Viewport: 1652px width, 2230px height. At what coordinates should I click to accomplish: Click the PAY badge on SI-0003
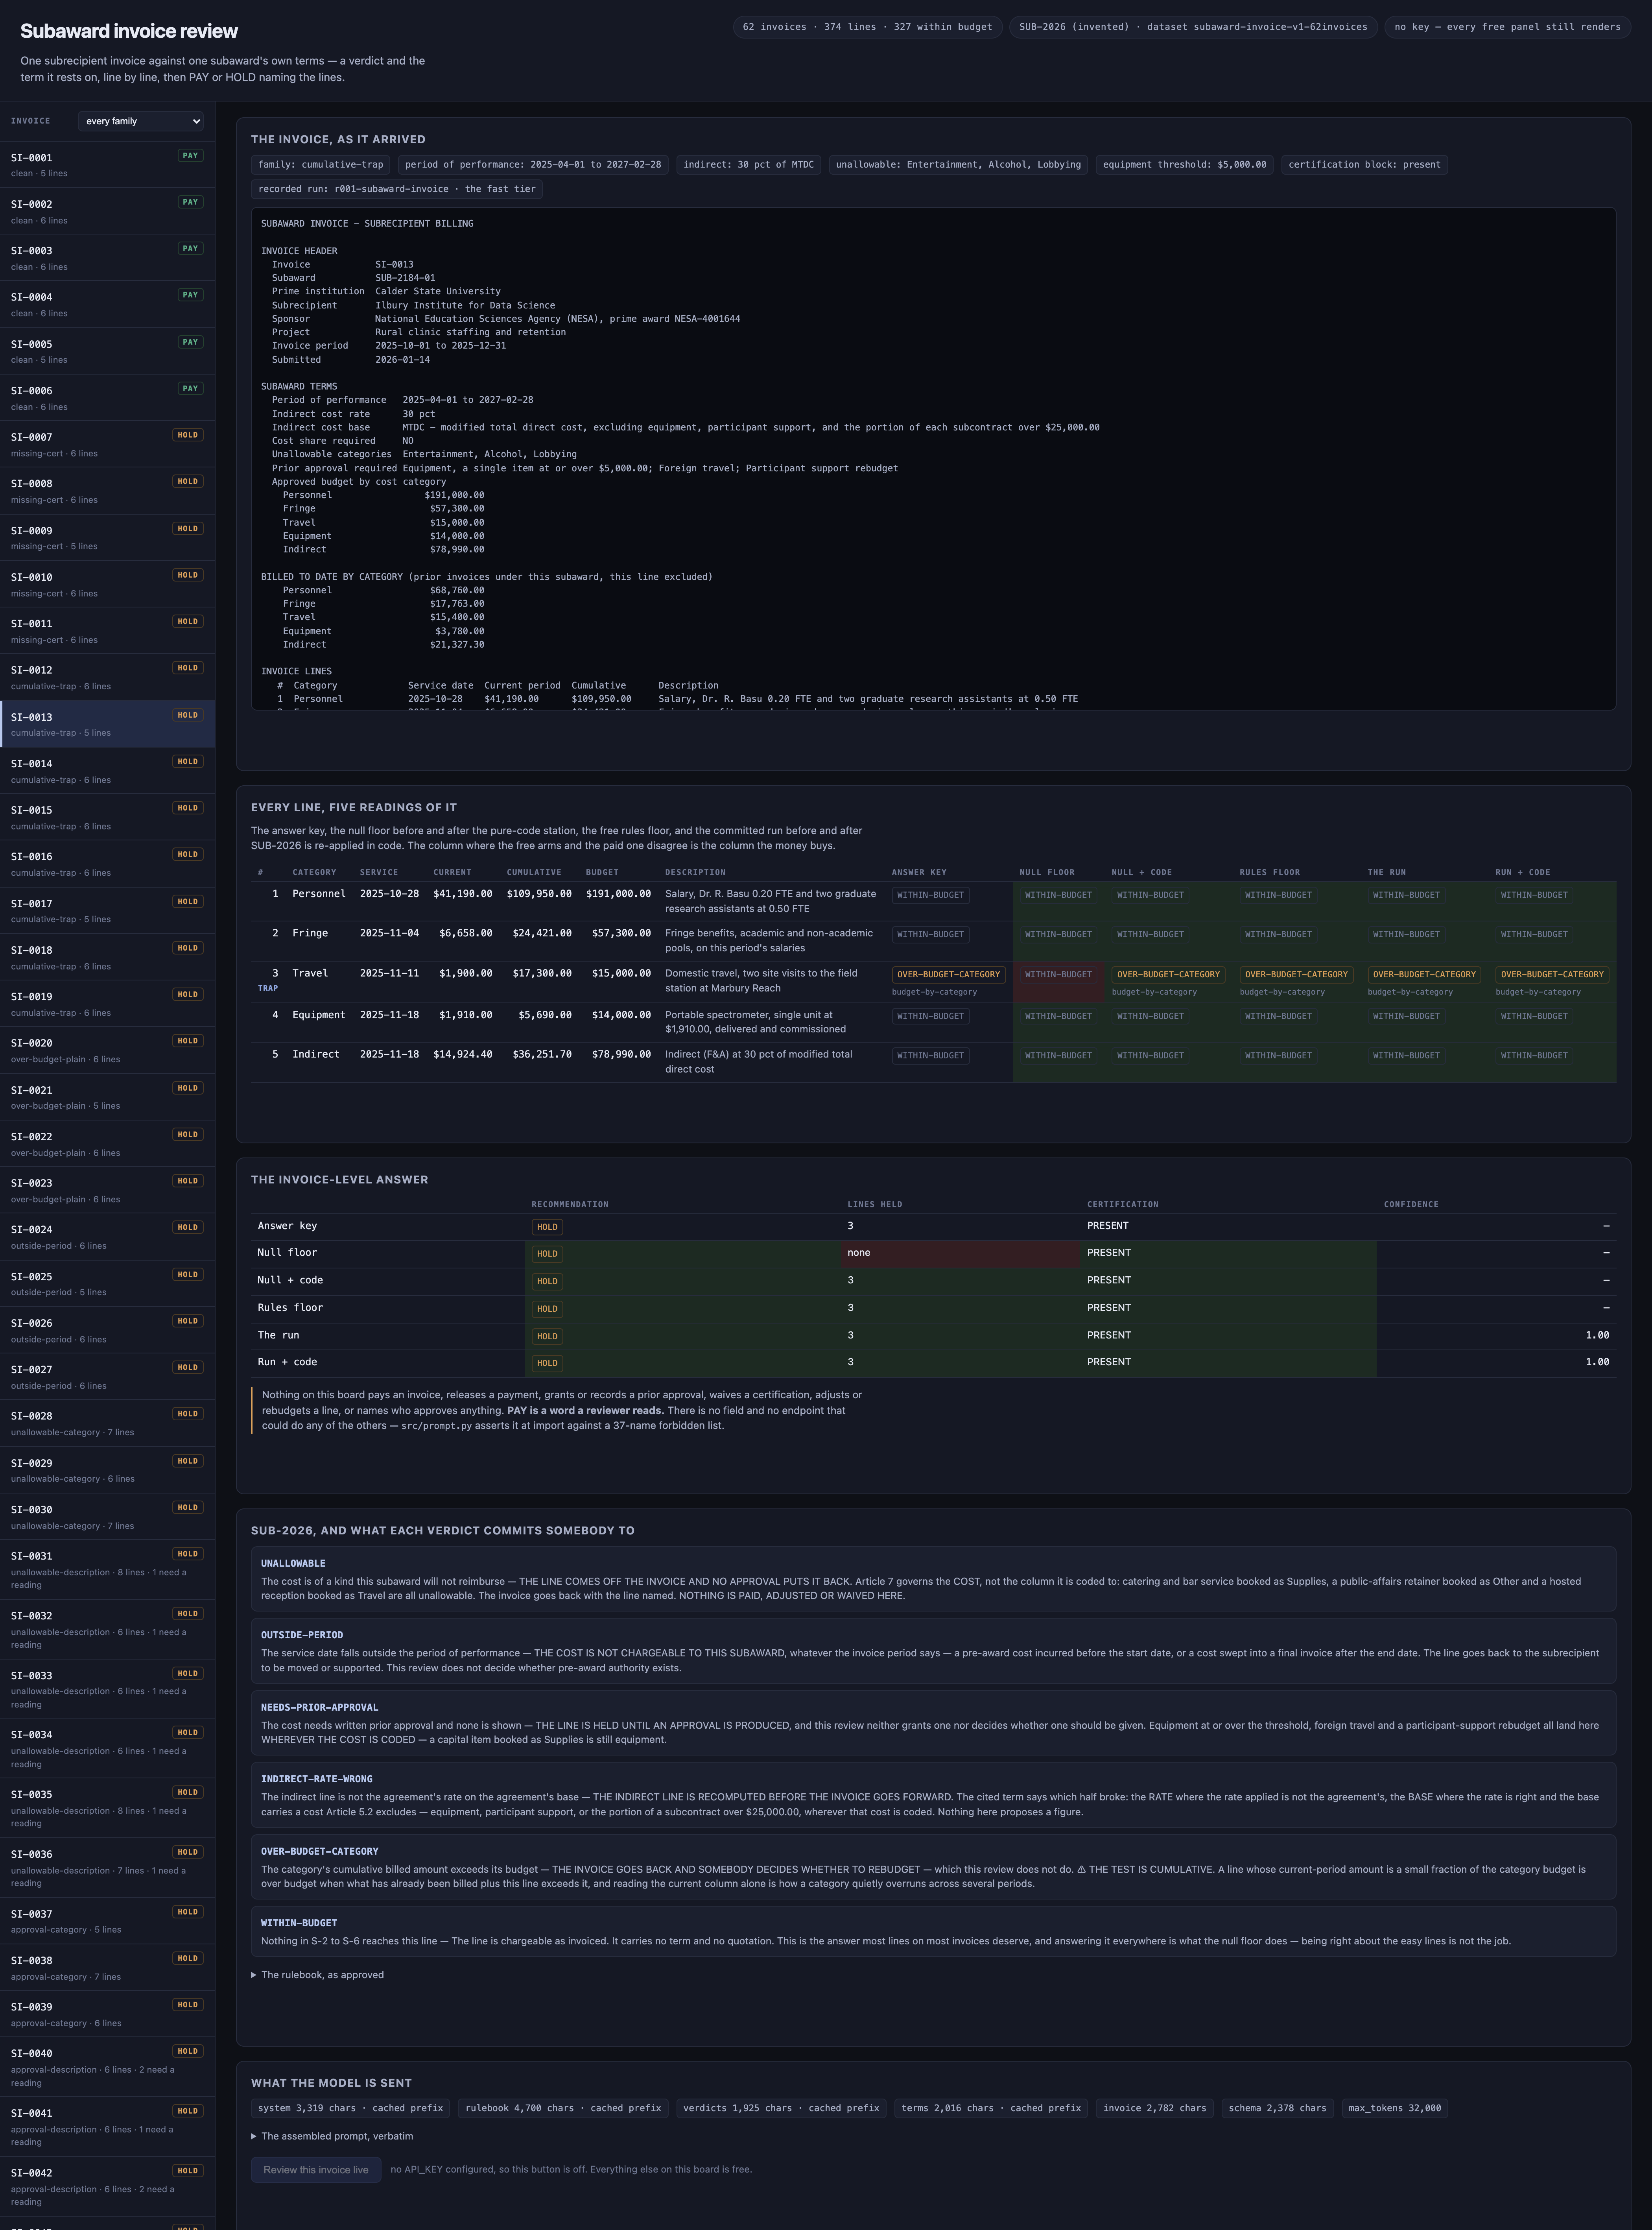[x=190, y=248]
